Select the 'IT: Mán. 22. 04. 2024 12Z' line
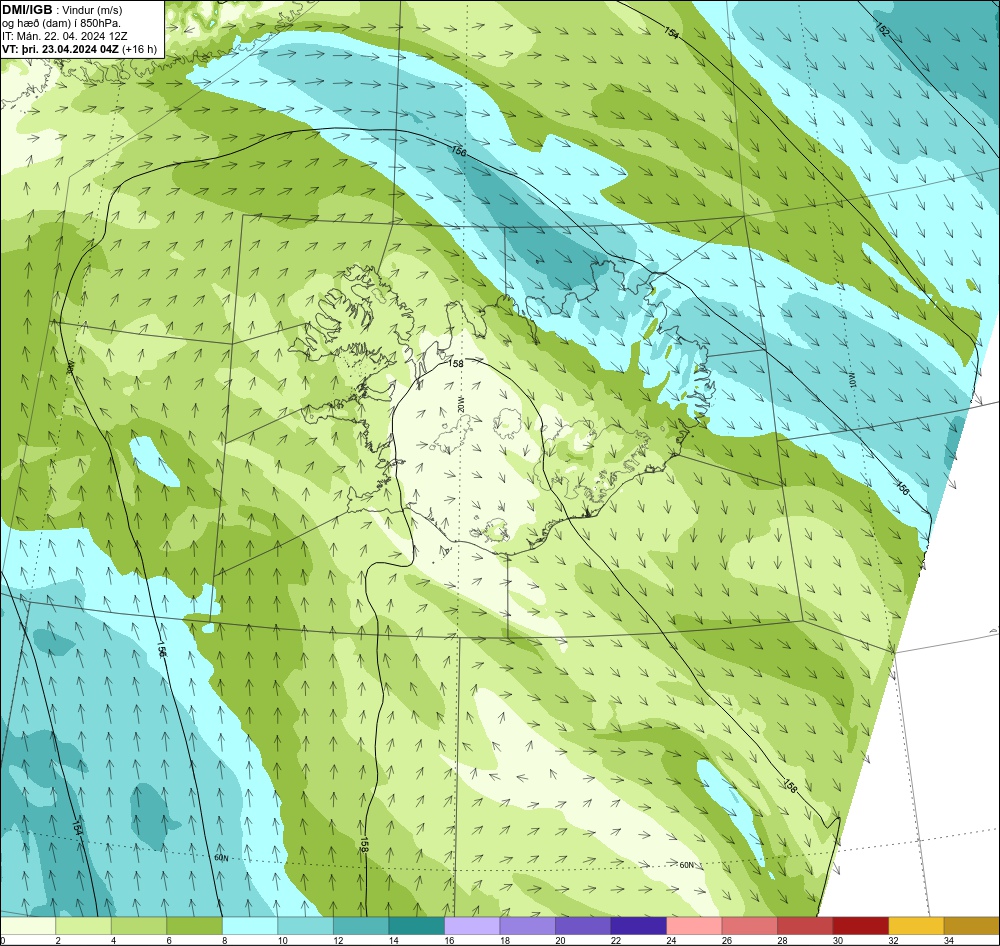This screenshot has width=1000, height=946. [x=64, y=36]
